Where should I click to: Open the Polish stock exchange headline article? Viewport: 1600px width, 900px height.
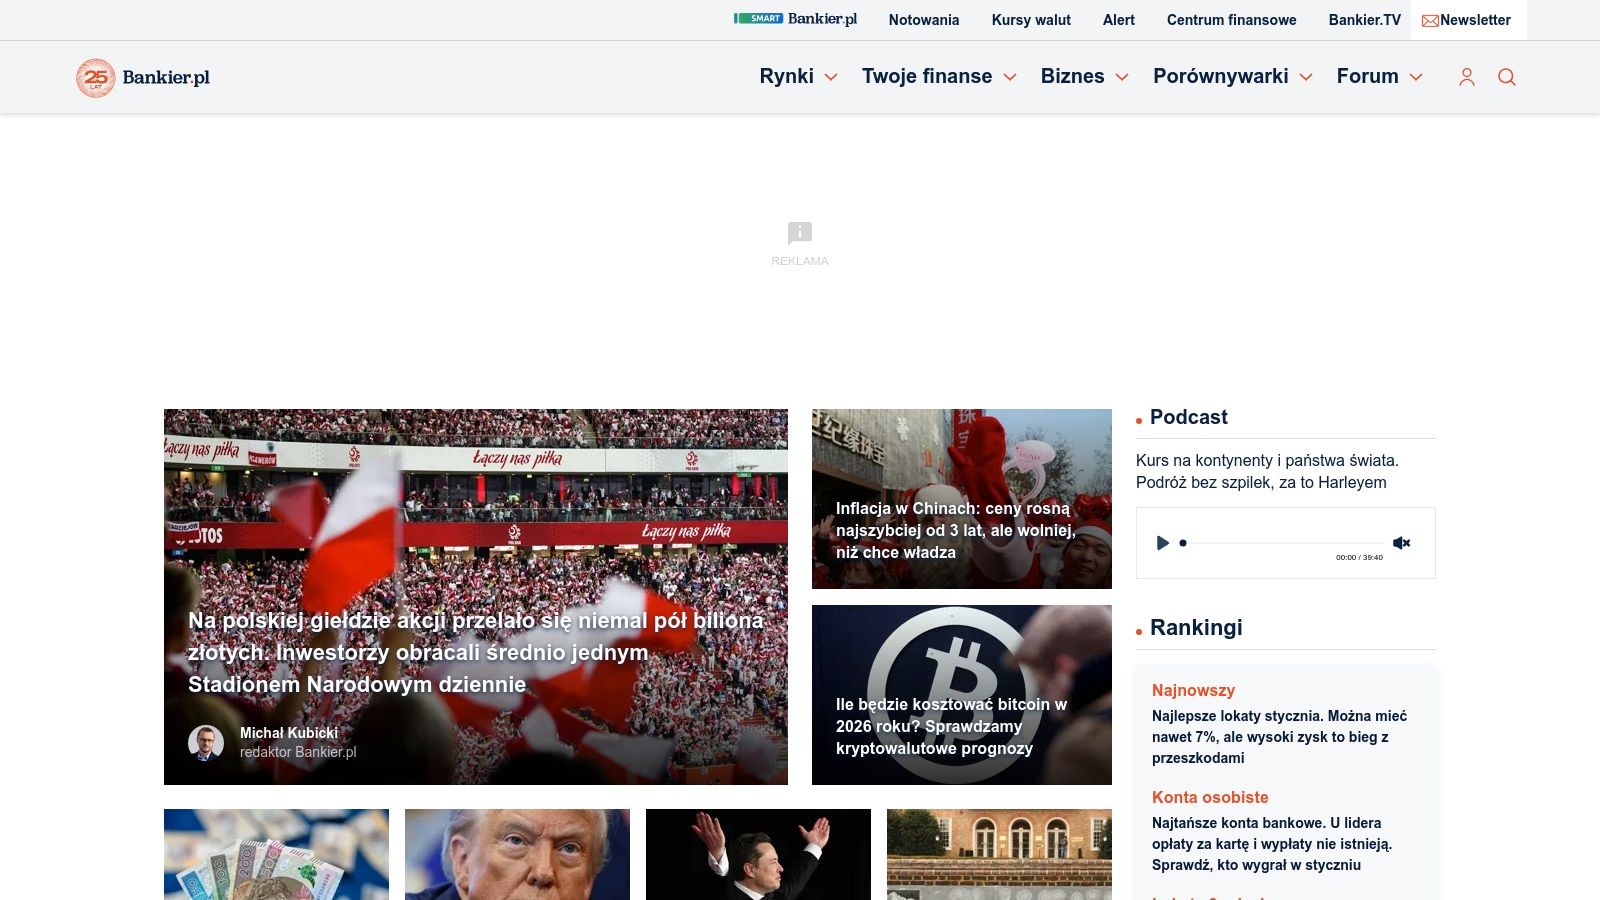tap(476, 652)
